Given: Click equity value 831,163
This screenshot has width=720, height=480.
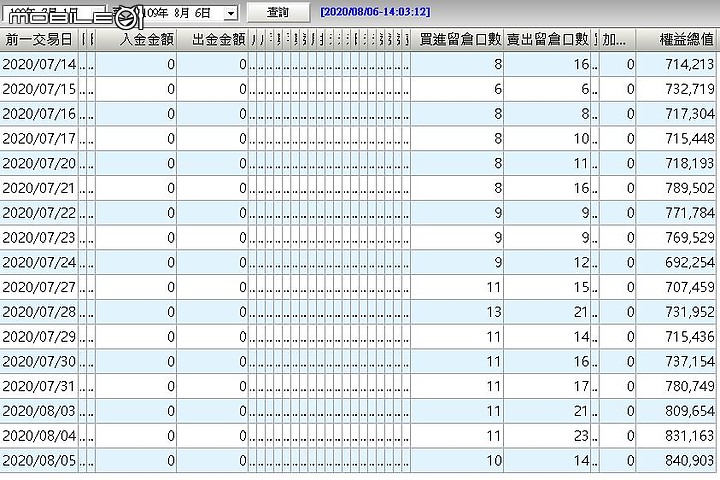Looking at the screenshot, I should click(690, 436).
